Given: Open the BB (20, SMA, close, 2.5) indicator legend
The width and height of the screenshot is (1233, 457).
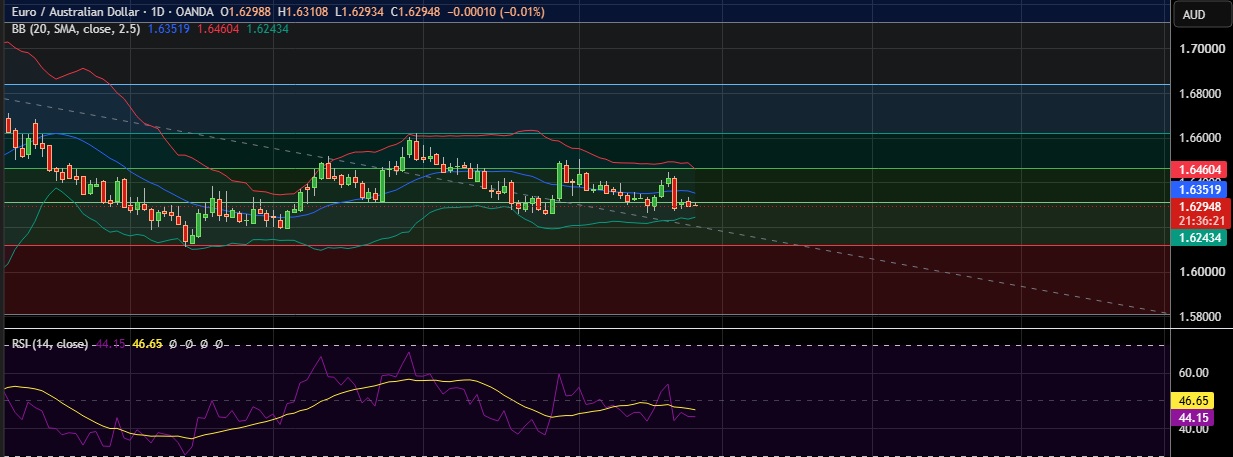Looking at the screenshot, I should (x=76, y=29).
